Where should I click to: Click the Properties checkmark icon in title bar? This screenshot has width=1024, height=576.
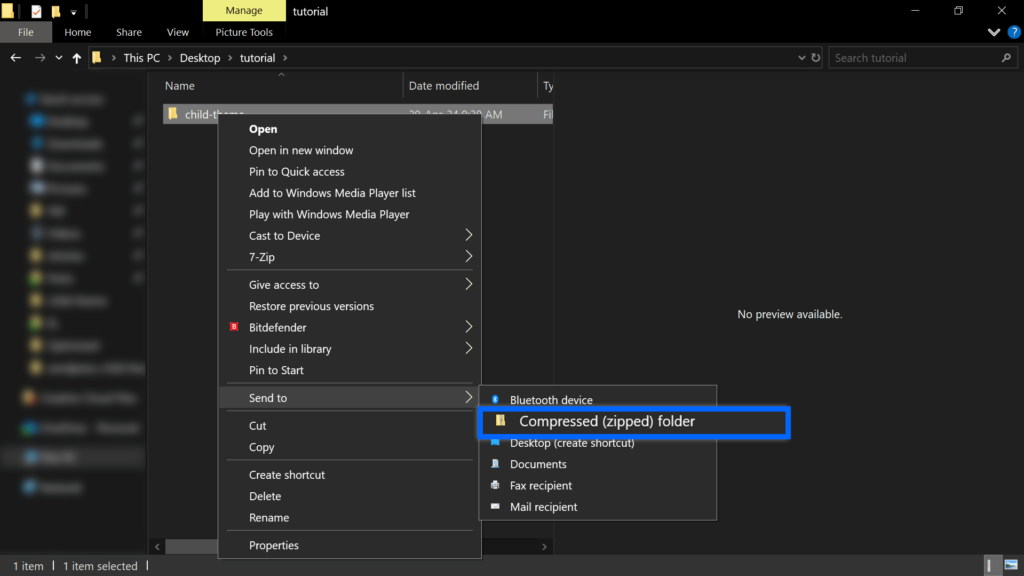pyautogui.click(x=36, y=11)
